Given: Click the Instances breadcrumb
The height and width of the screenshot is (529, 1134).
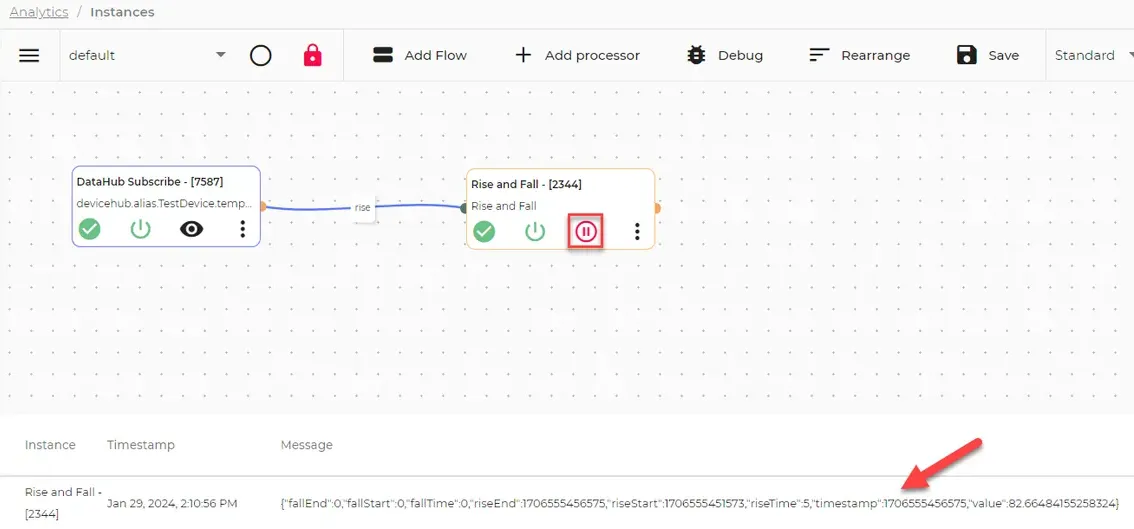Looking at the screenshot, I should [122, 12].
